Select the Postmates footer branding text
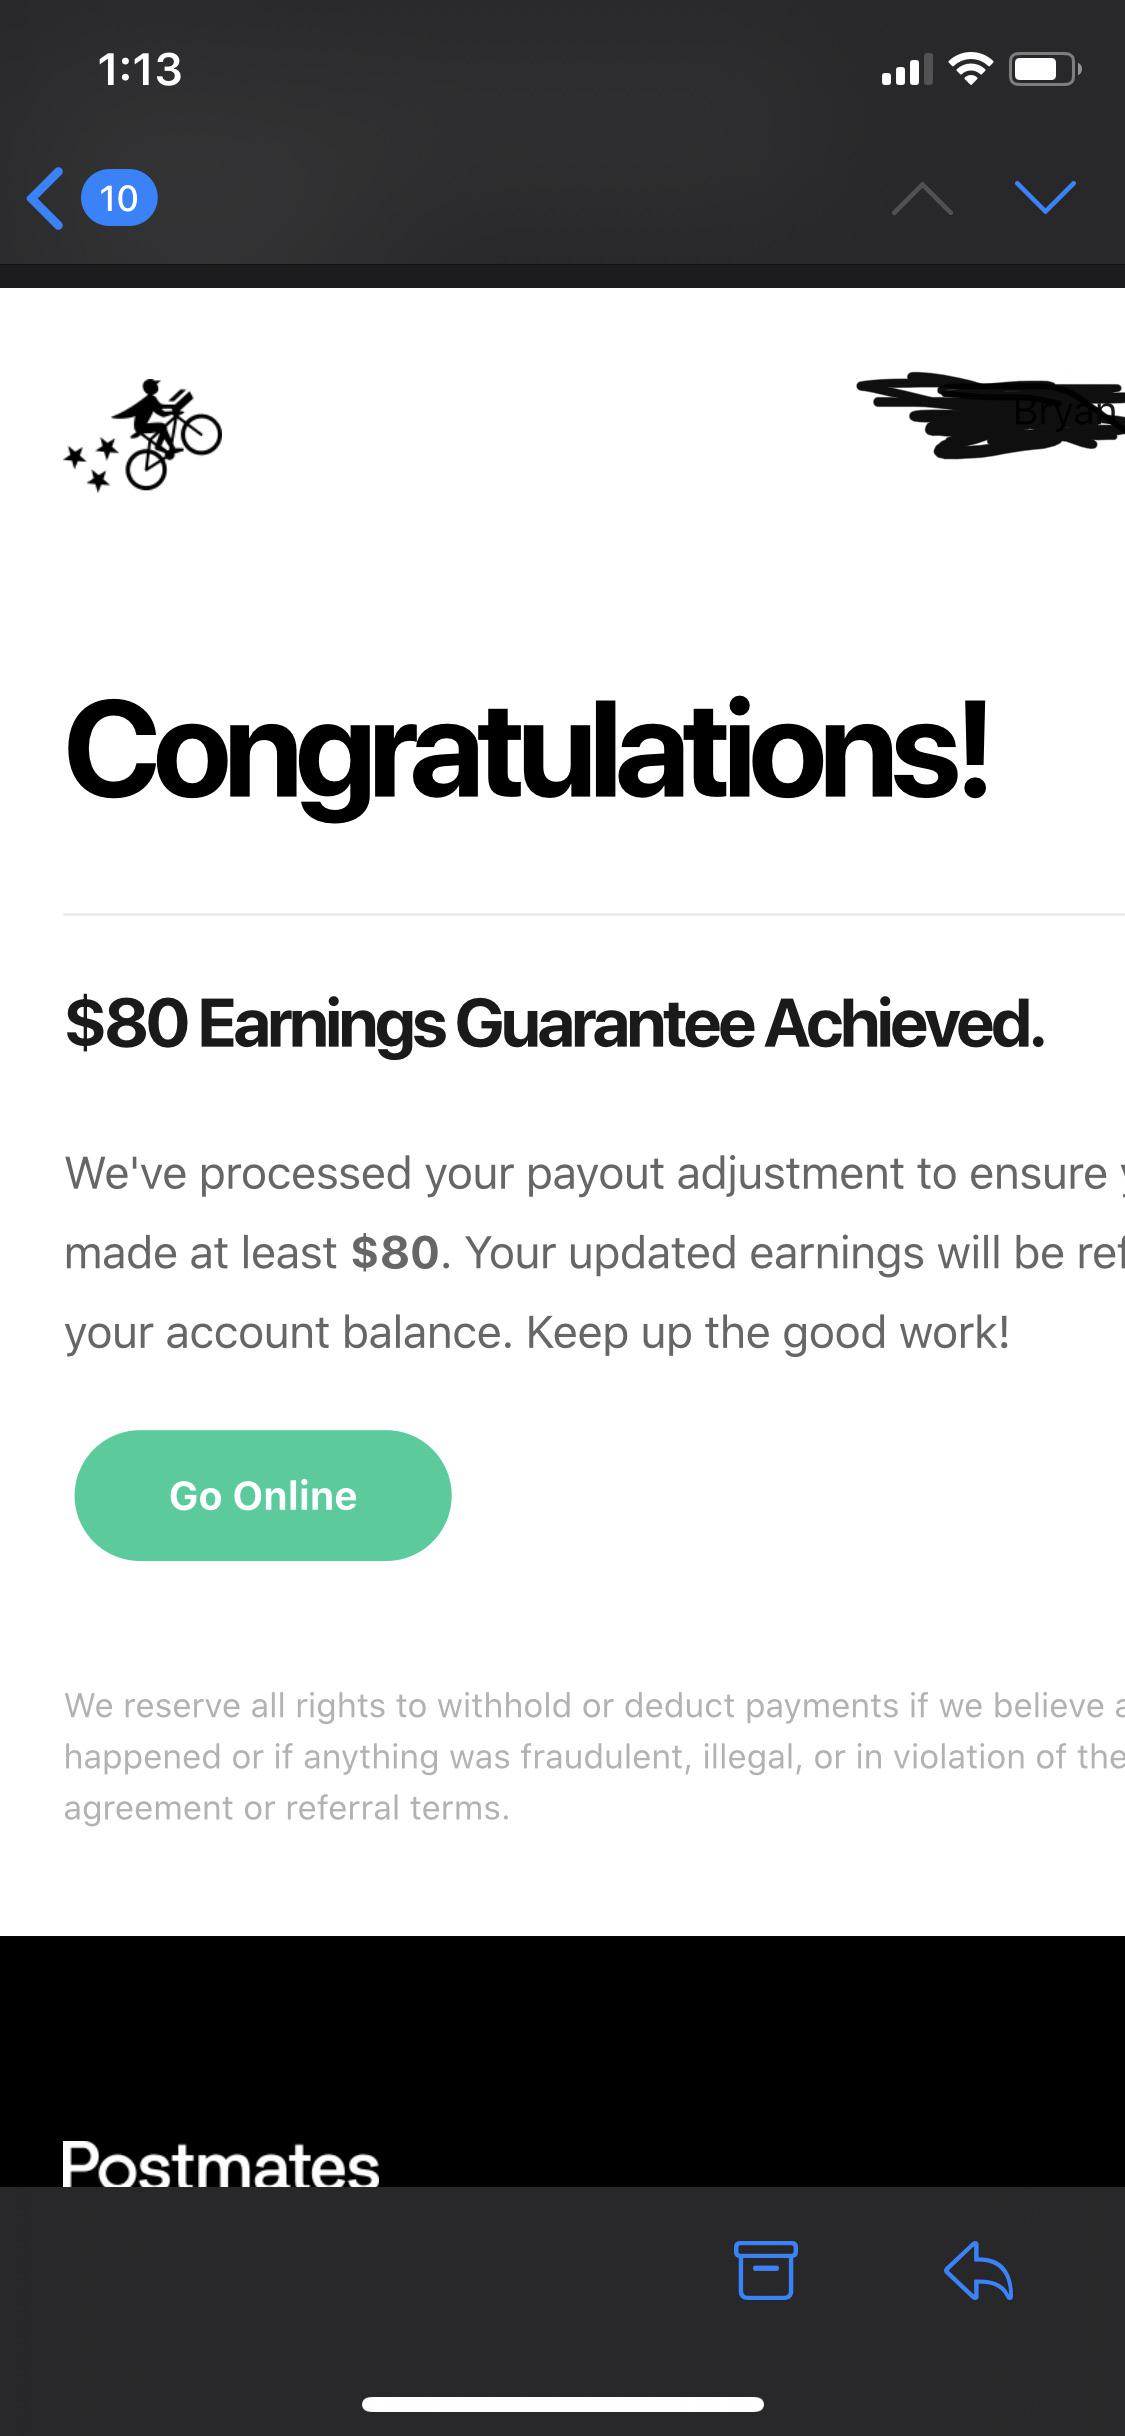 (x=218, y=2160)
